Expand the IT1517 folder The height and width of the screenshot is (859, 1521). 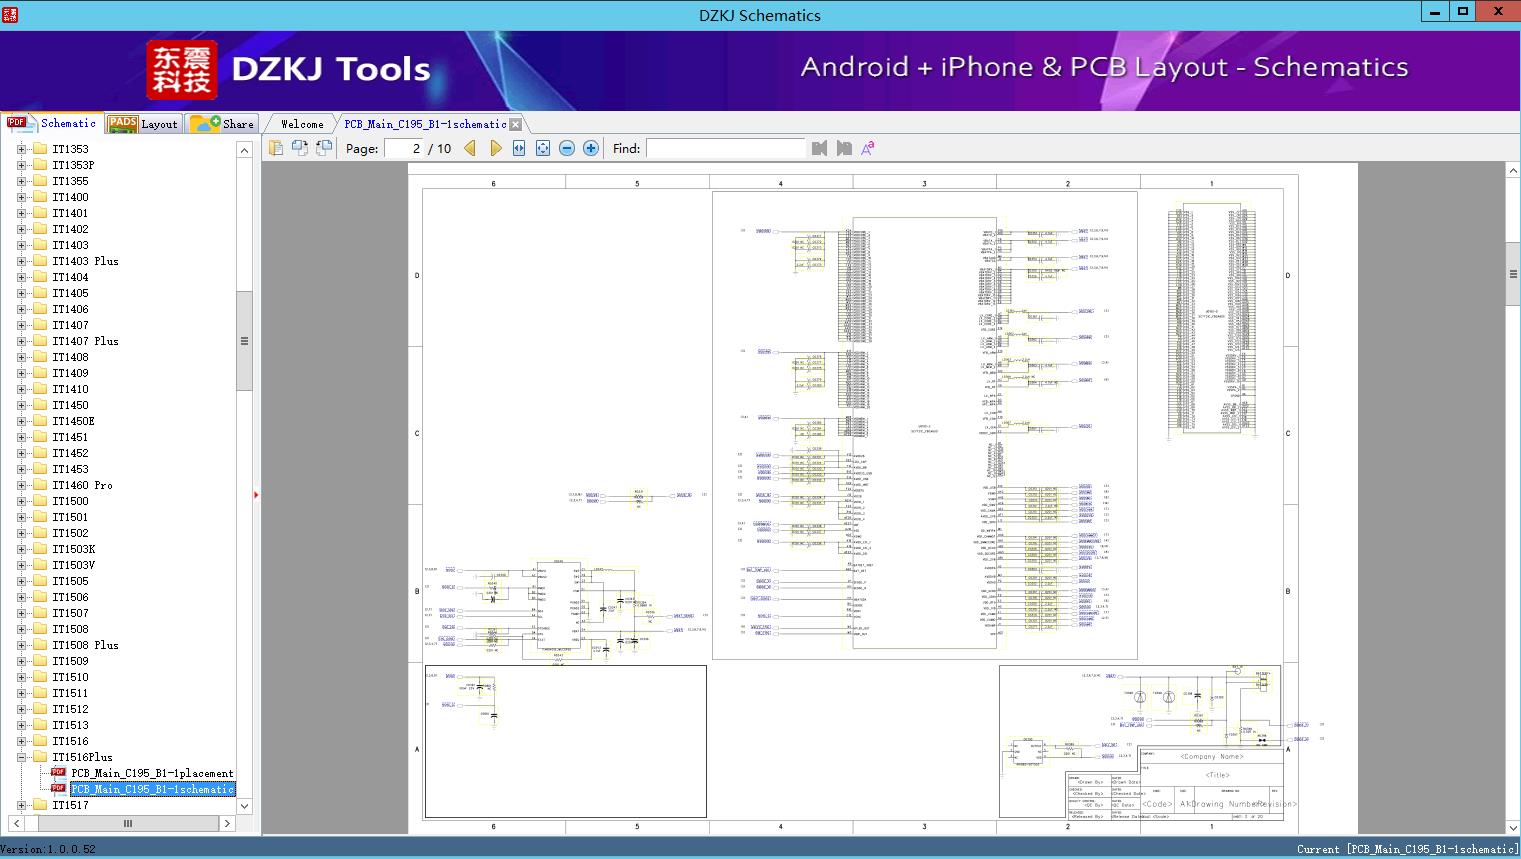click(x=21, y=805)
